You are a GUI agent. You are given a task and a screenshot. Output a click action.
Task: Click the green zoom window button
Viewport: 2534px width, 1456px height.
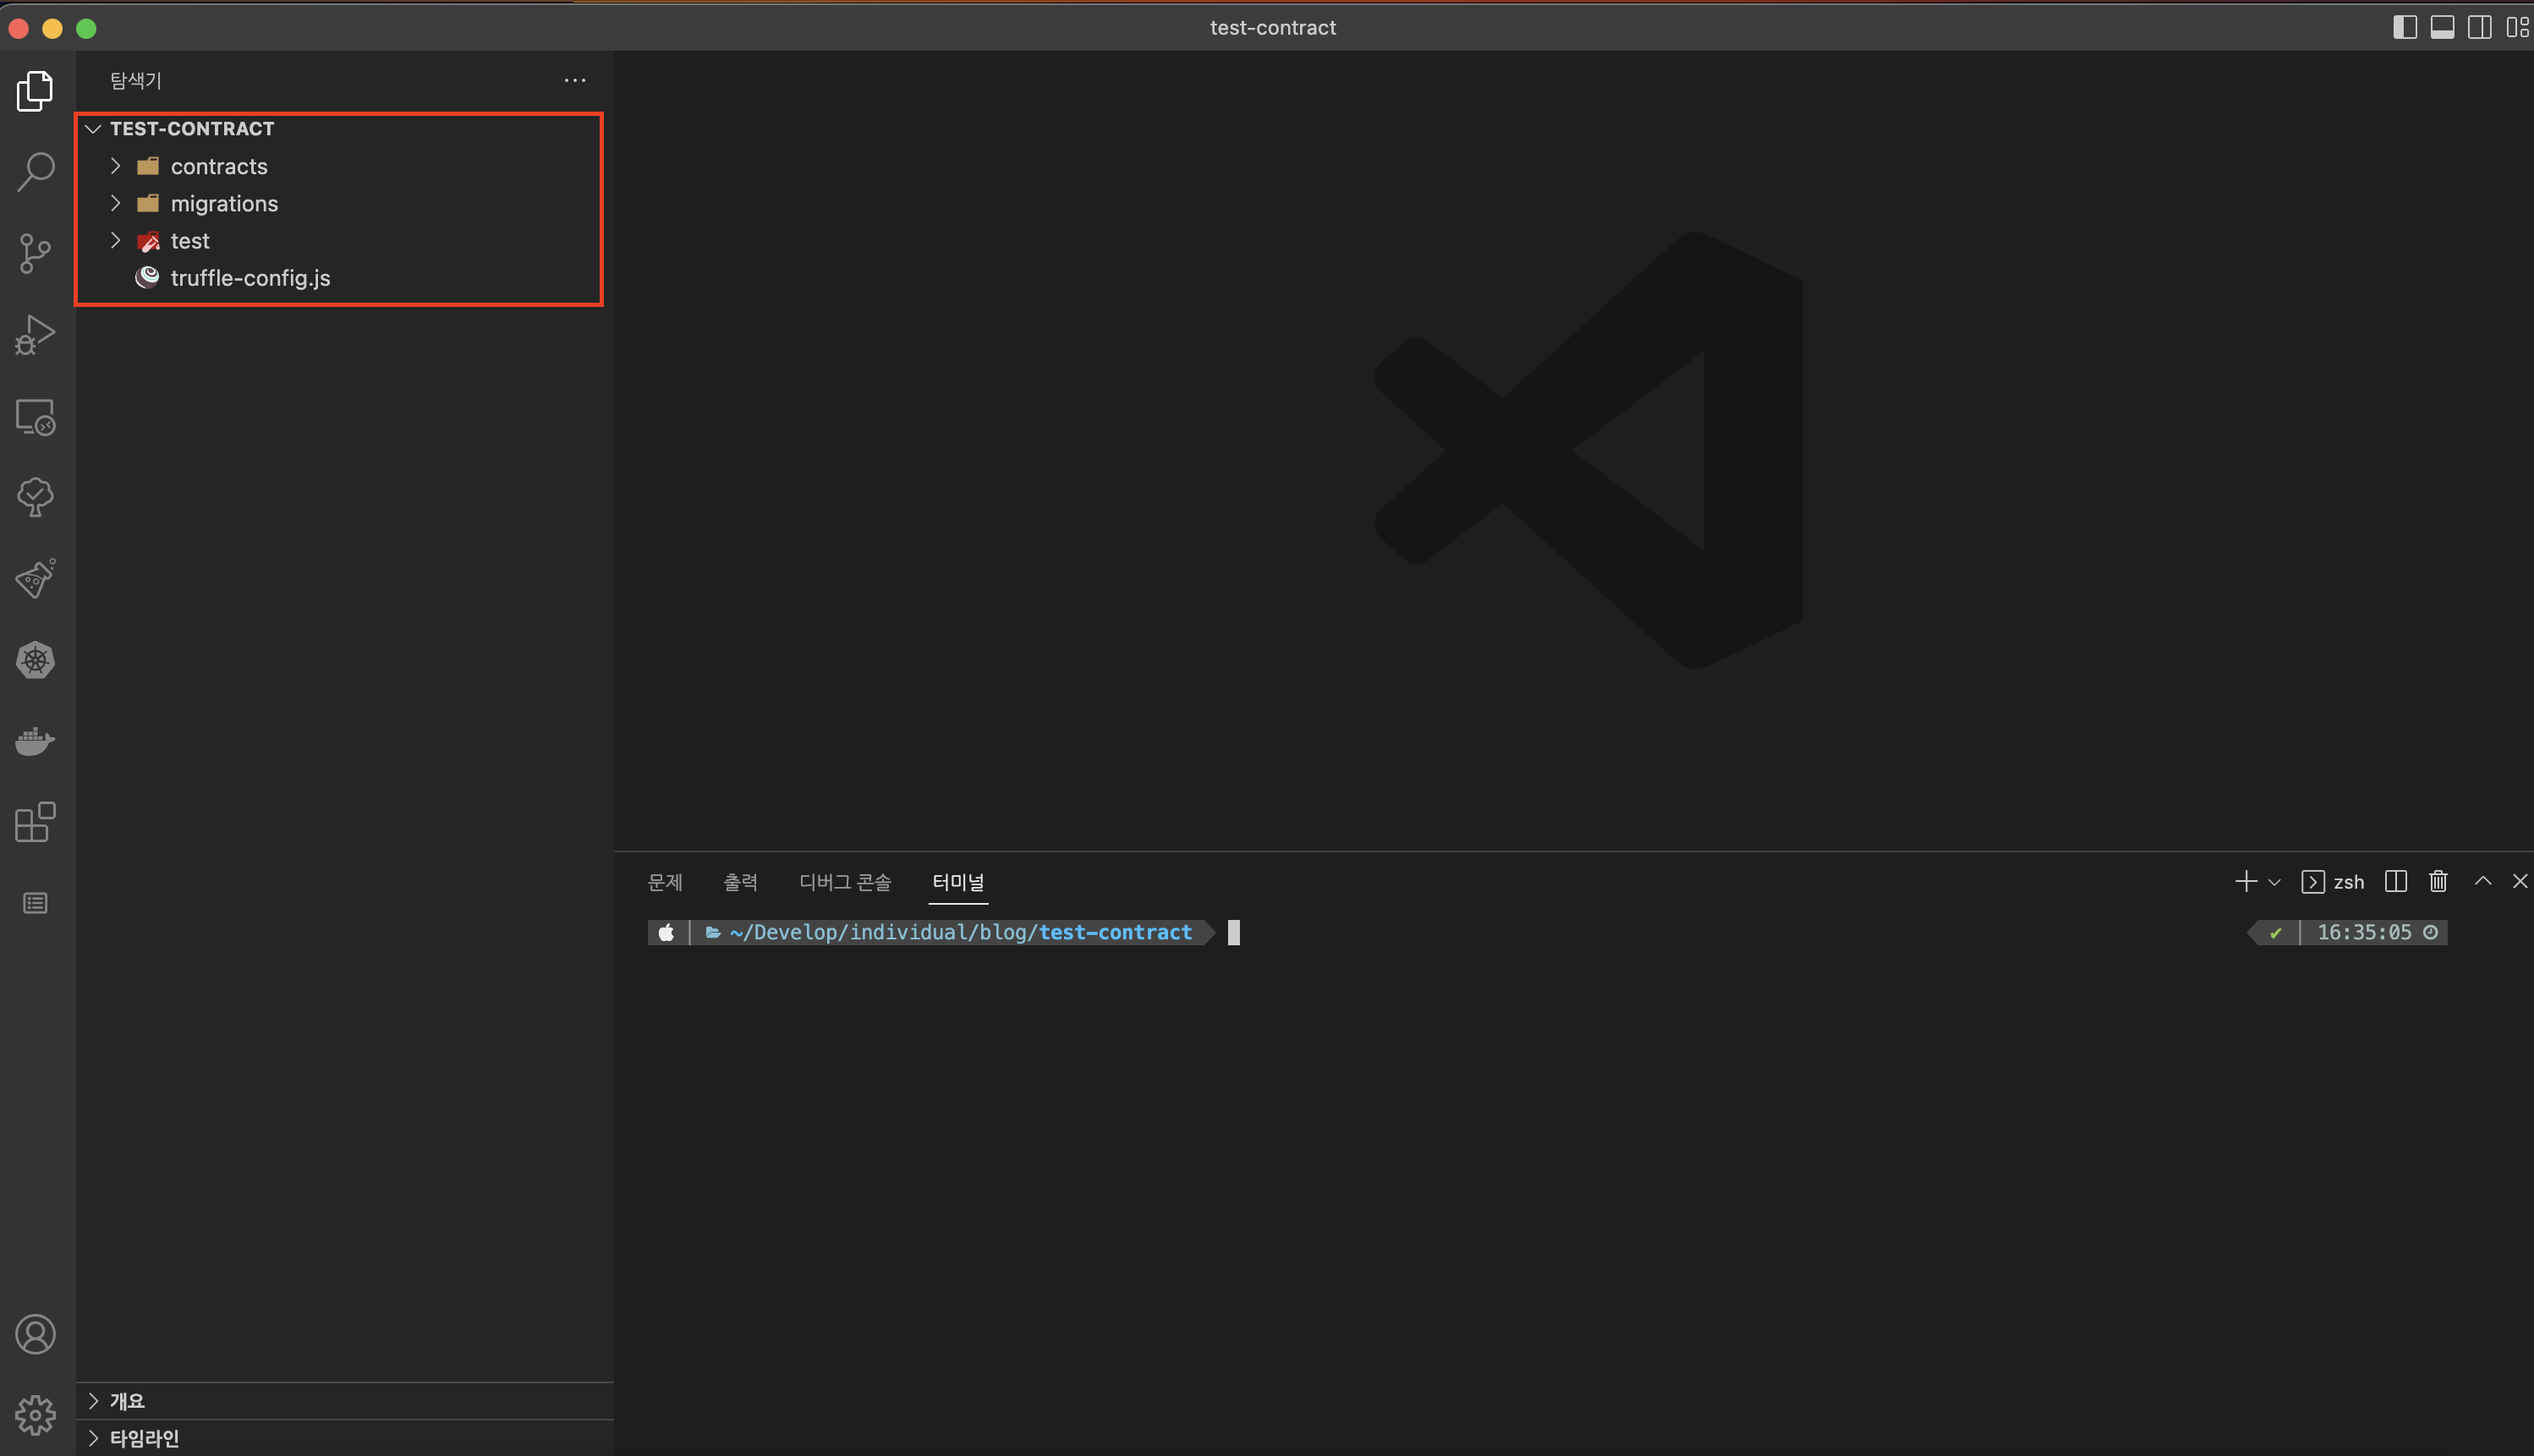coord(87,28)
